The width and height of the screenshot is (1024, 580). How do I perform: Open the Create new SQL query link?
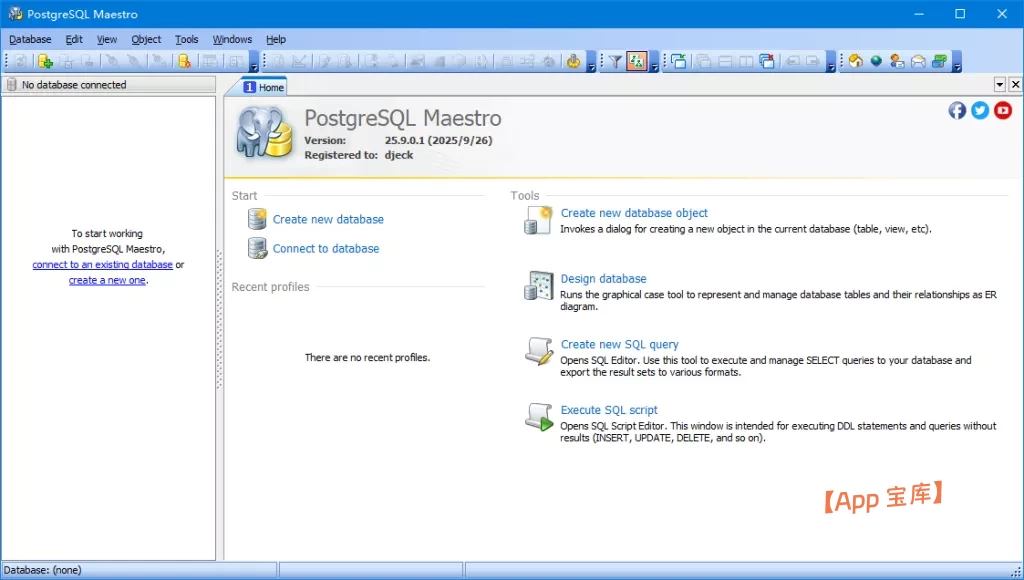619,344
